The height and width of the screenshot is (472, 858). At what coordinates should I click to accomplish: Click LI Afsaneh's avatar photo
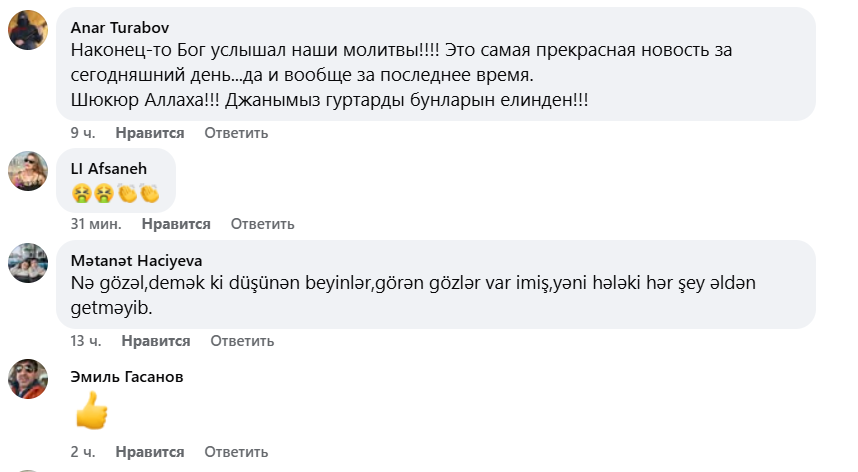coord(28,170)
